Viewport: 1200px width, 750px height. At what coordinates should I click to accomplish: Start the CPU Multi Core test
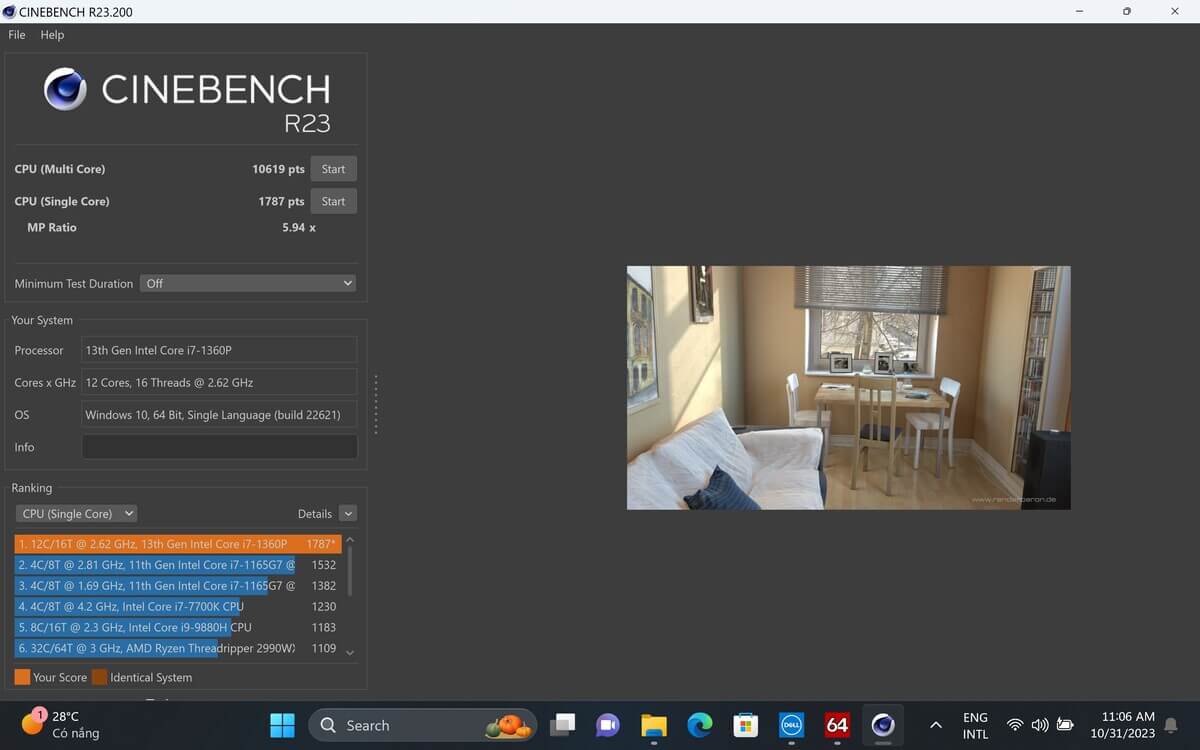pyautogui.click(x=333, y=169)
